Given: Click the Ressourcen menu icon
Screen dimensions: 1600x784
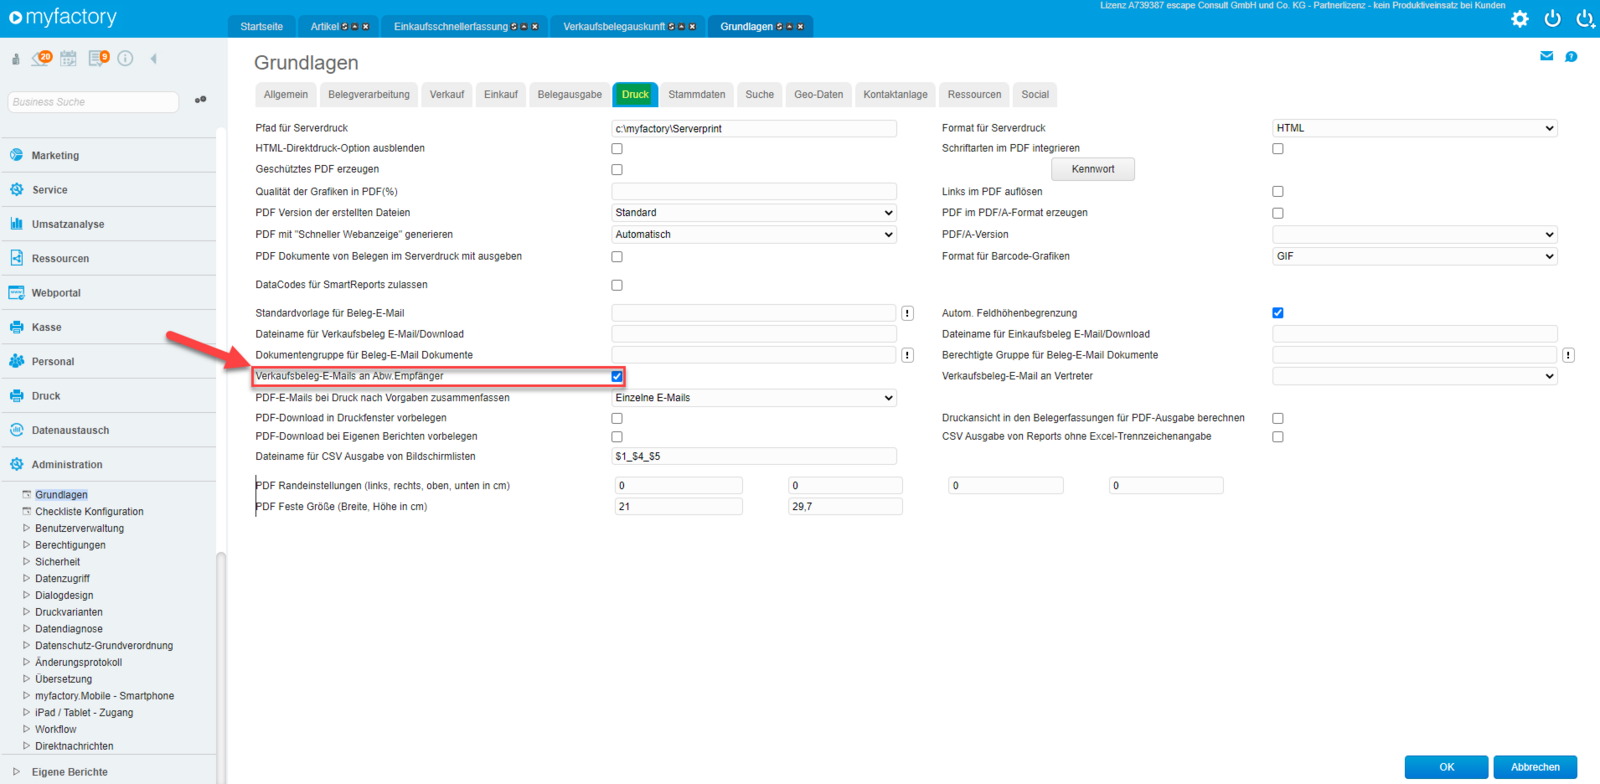Looking at the screenshot, I should [x=16, y=258].
